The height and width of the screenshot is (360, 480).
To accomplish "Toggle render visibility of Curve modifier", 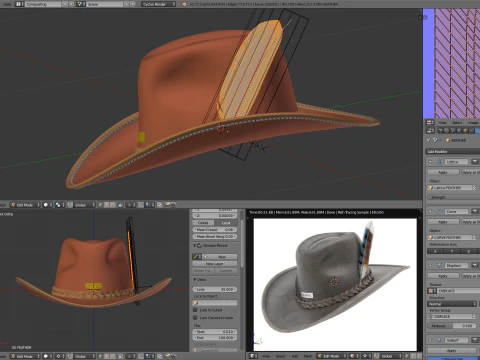I will pyautogui.click(x=474, y=211).
